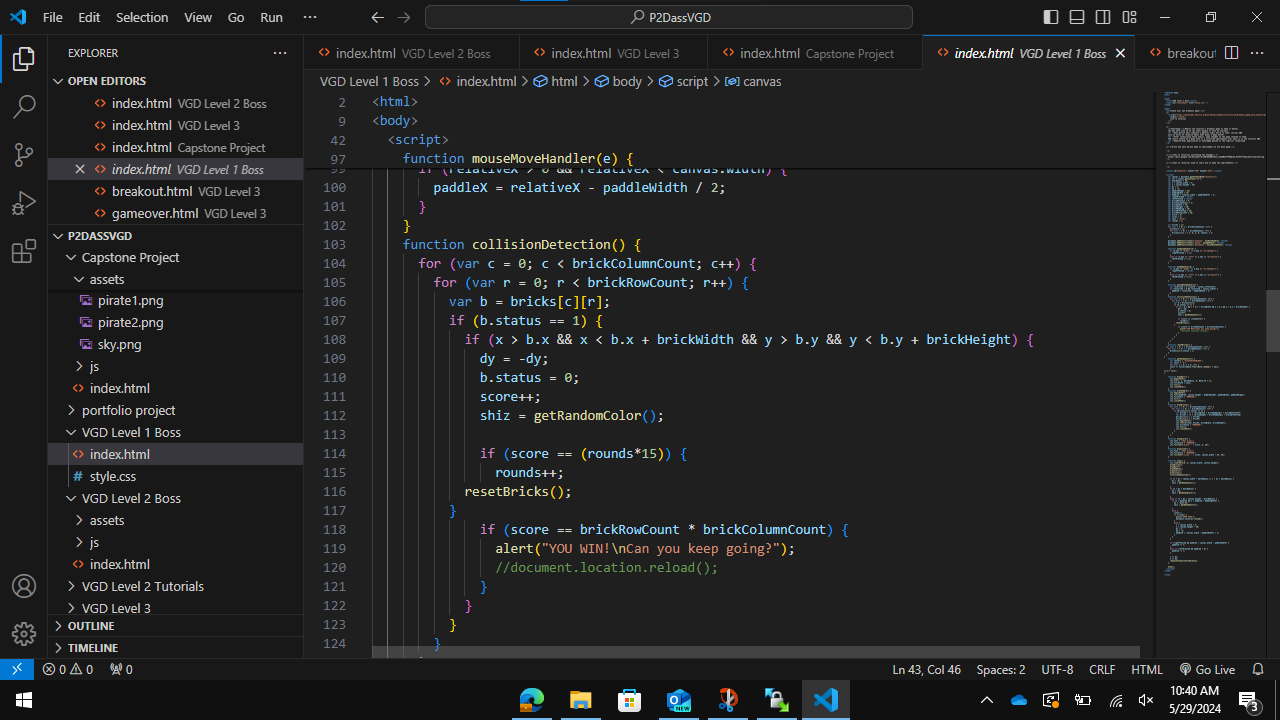
Task: Open the Run and Debug view
Action: (24, 204)
